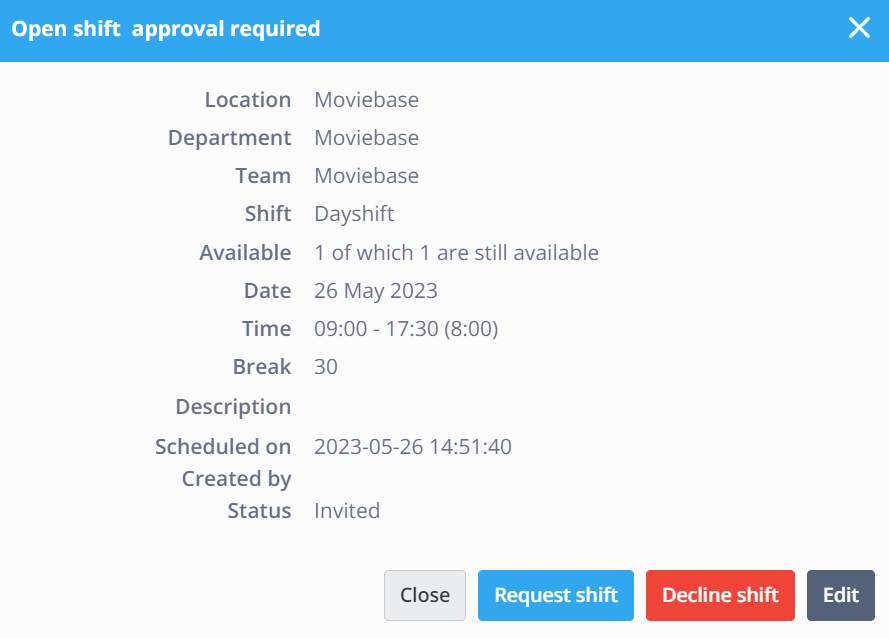889x638 pixels.
Task: Click the Invited status value
Action: [x=347, y=511]
